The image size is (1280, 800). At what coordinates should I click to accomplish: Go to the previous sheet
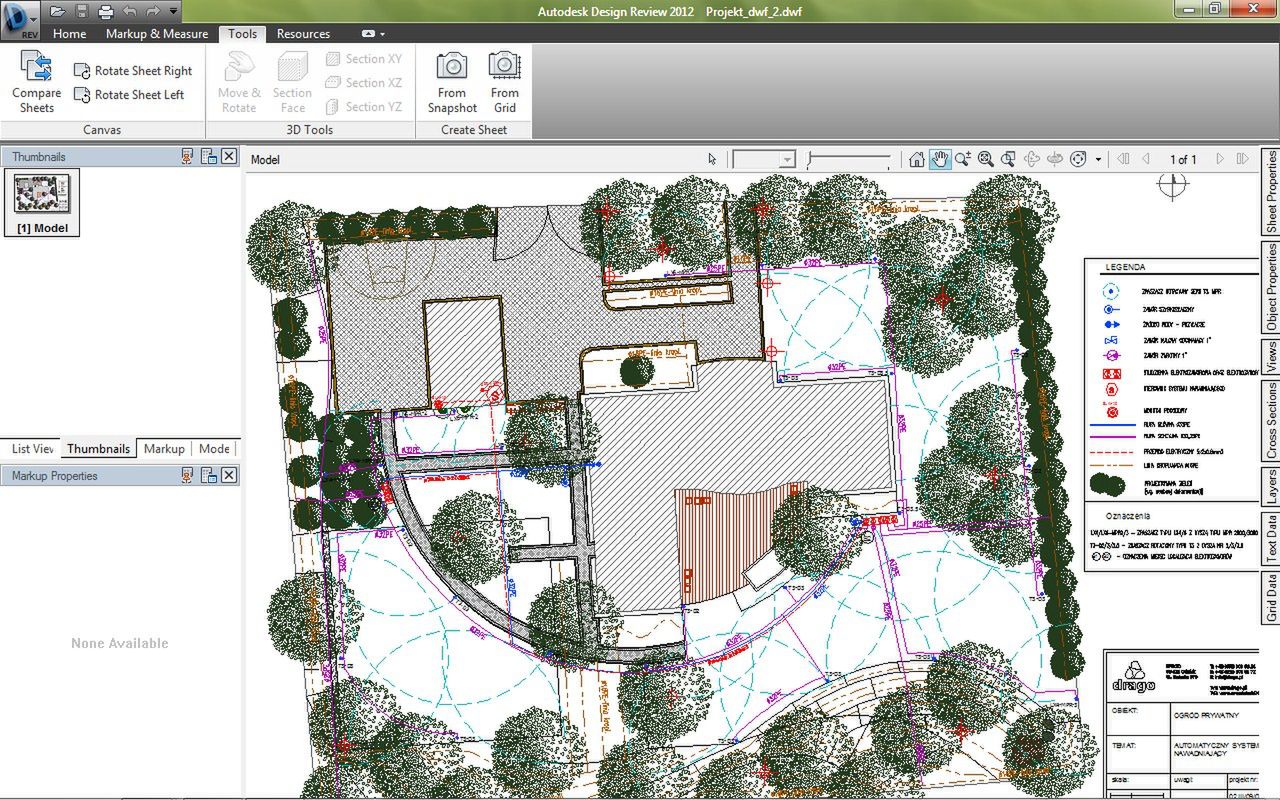pos(1146,159)
